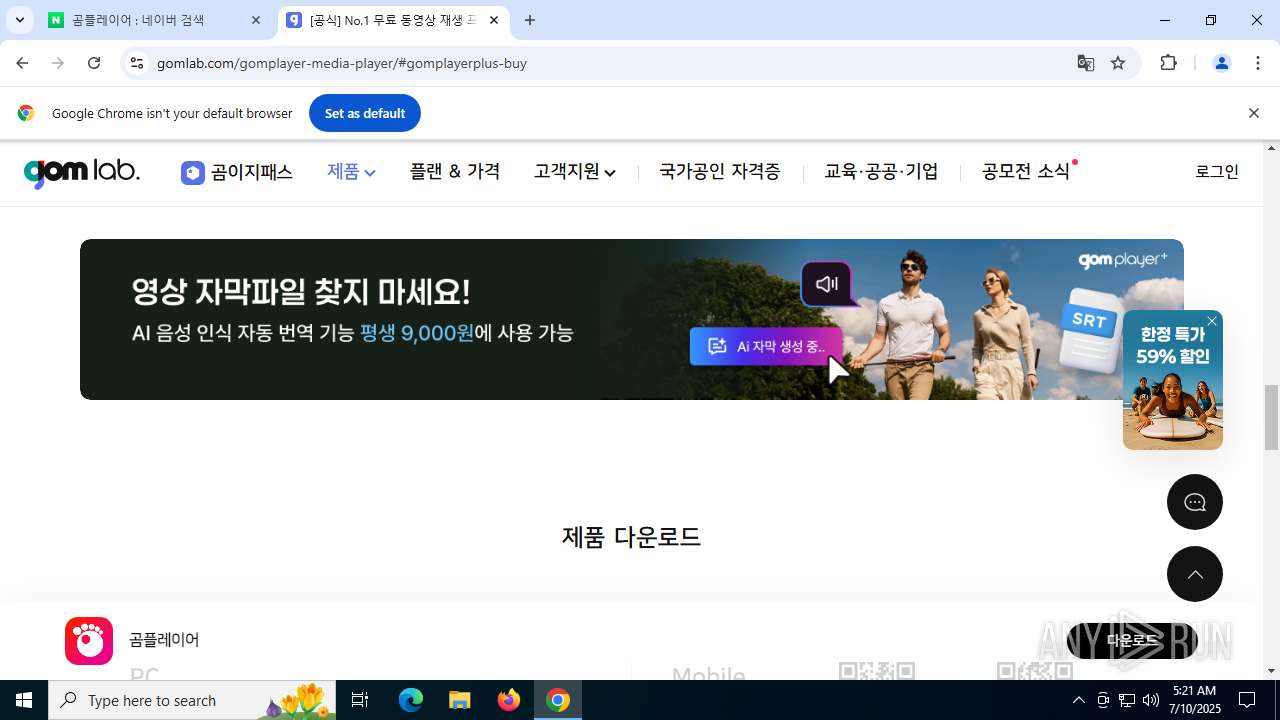Open the Windows Start menu

pyautogui.click(x=24, y=700)
